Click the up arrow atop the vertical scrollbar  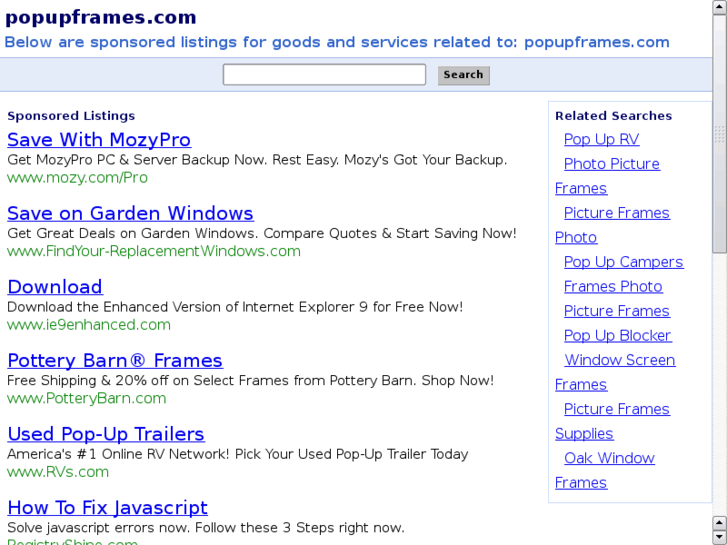coord(719,7)
